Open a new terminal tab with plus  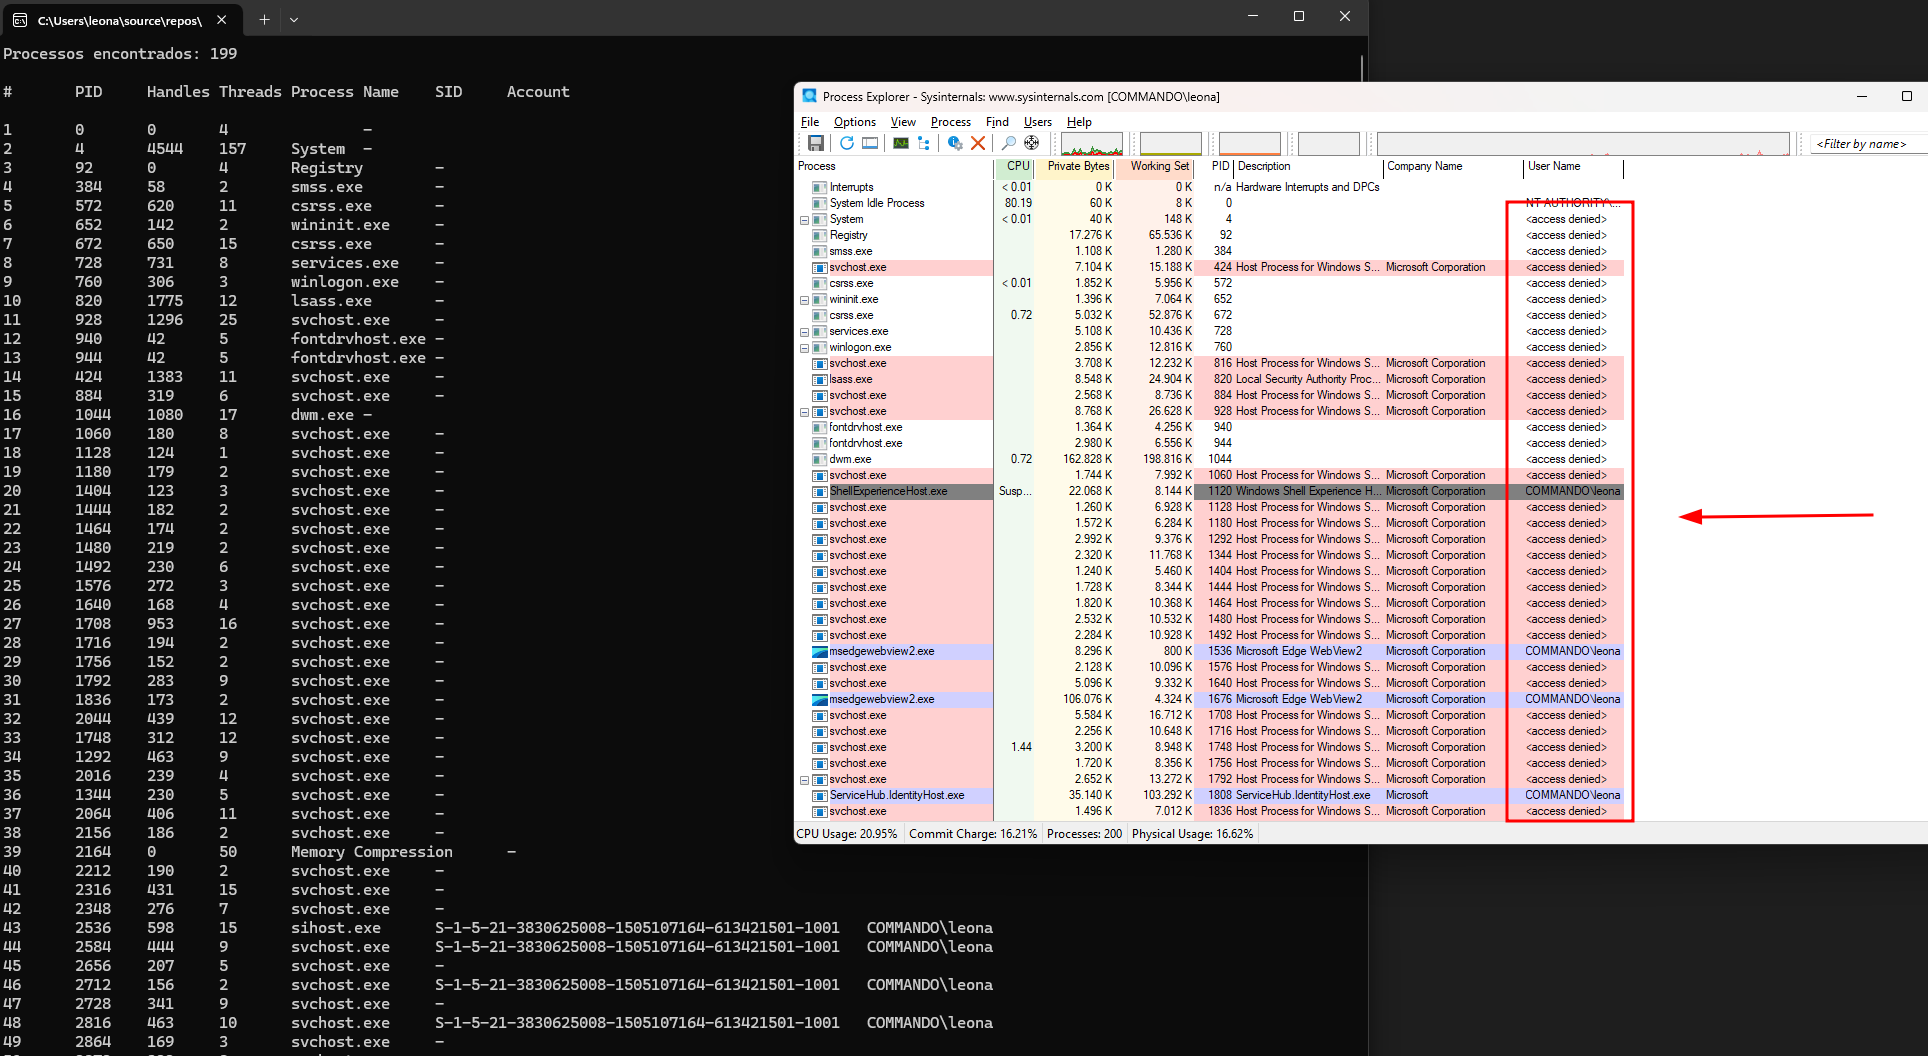coord(264,19)
